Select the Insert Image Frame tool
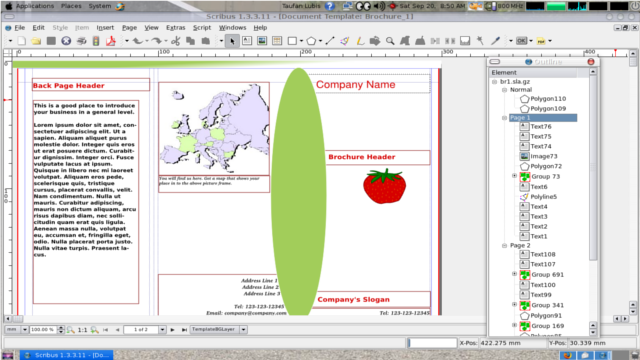The width and height of the screenshot is (640, 360). [262, 41]
